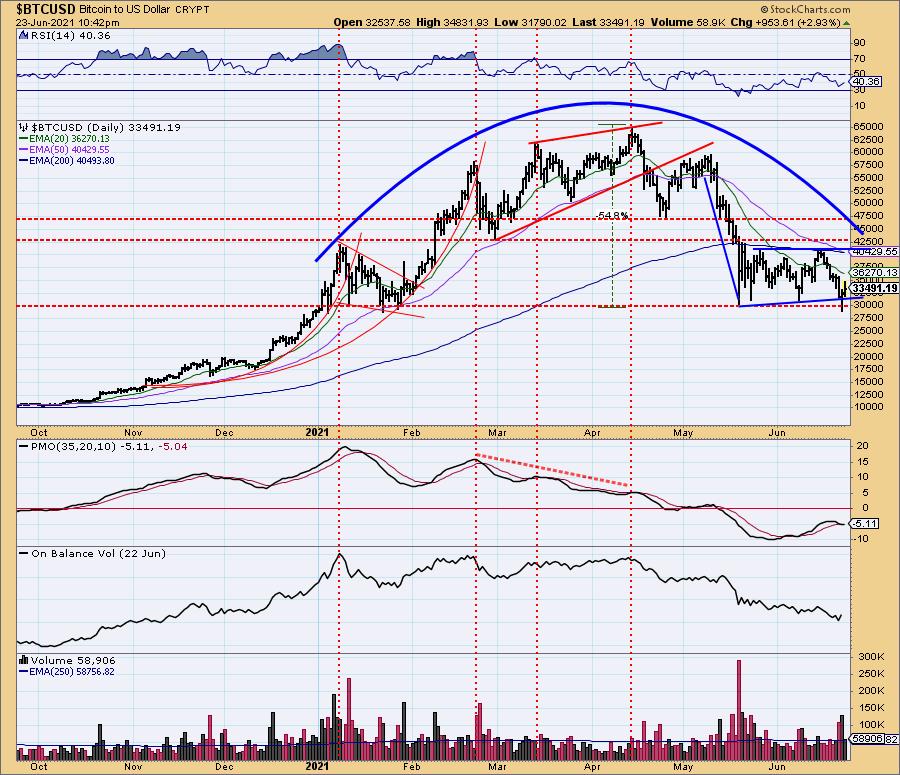This screenshot has width=900, height=775.
Task: Click the Volume 58.9K header value
Action: click(688, 22)
